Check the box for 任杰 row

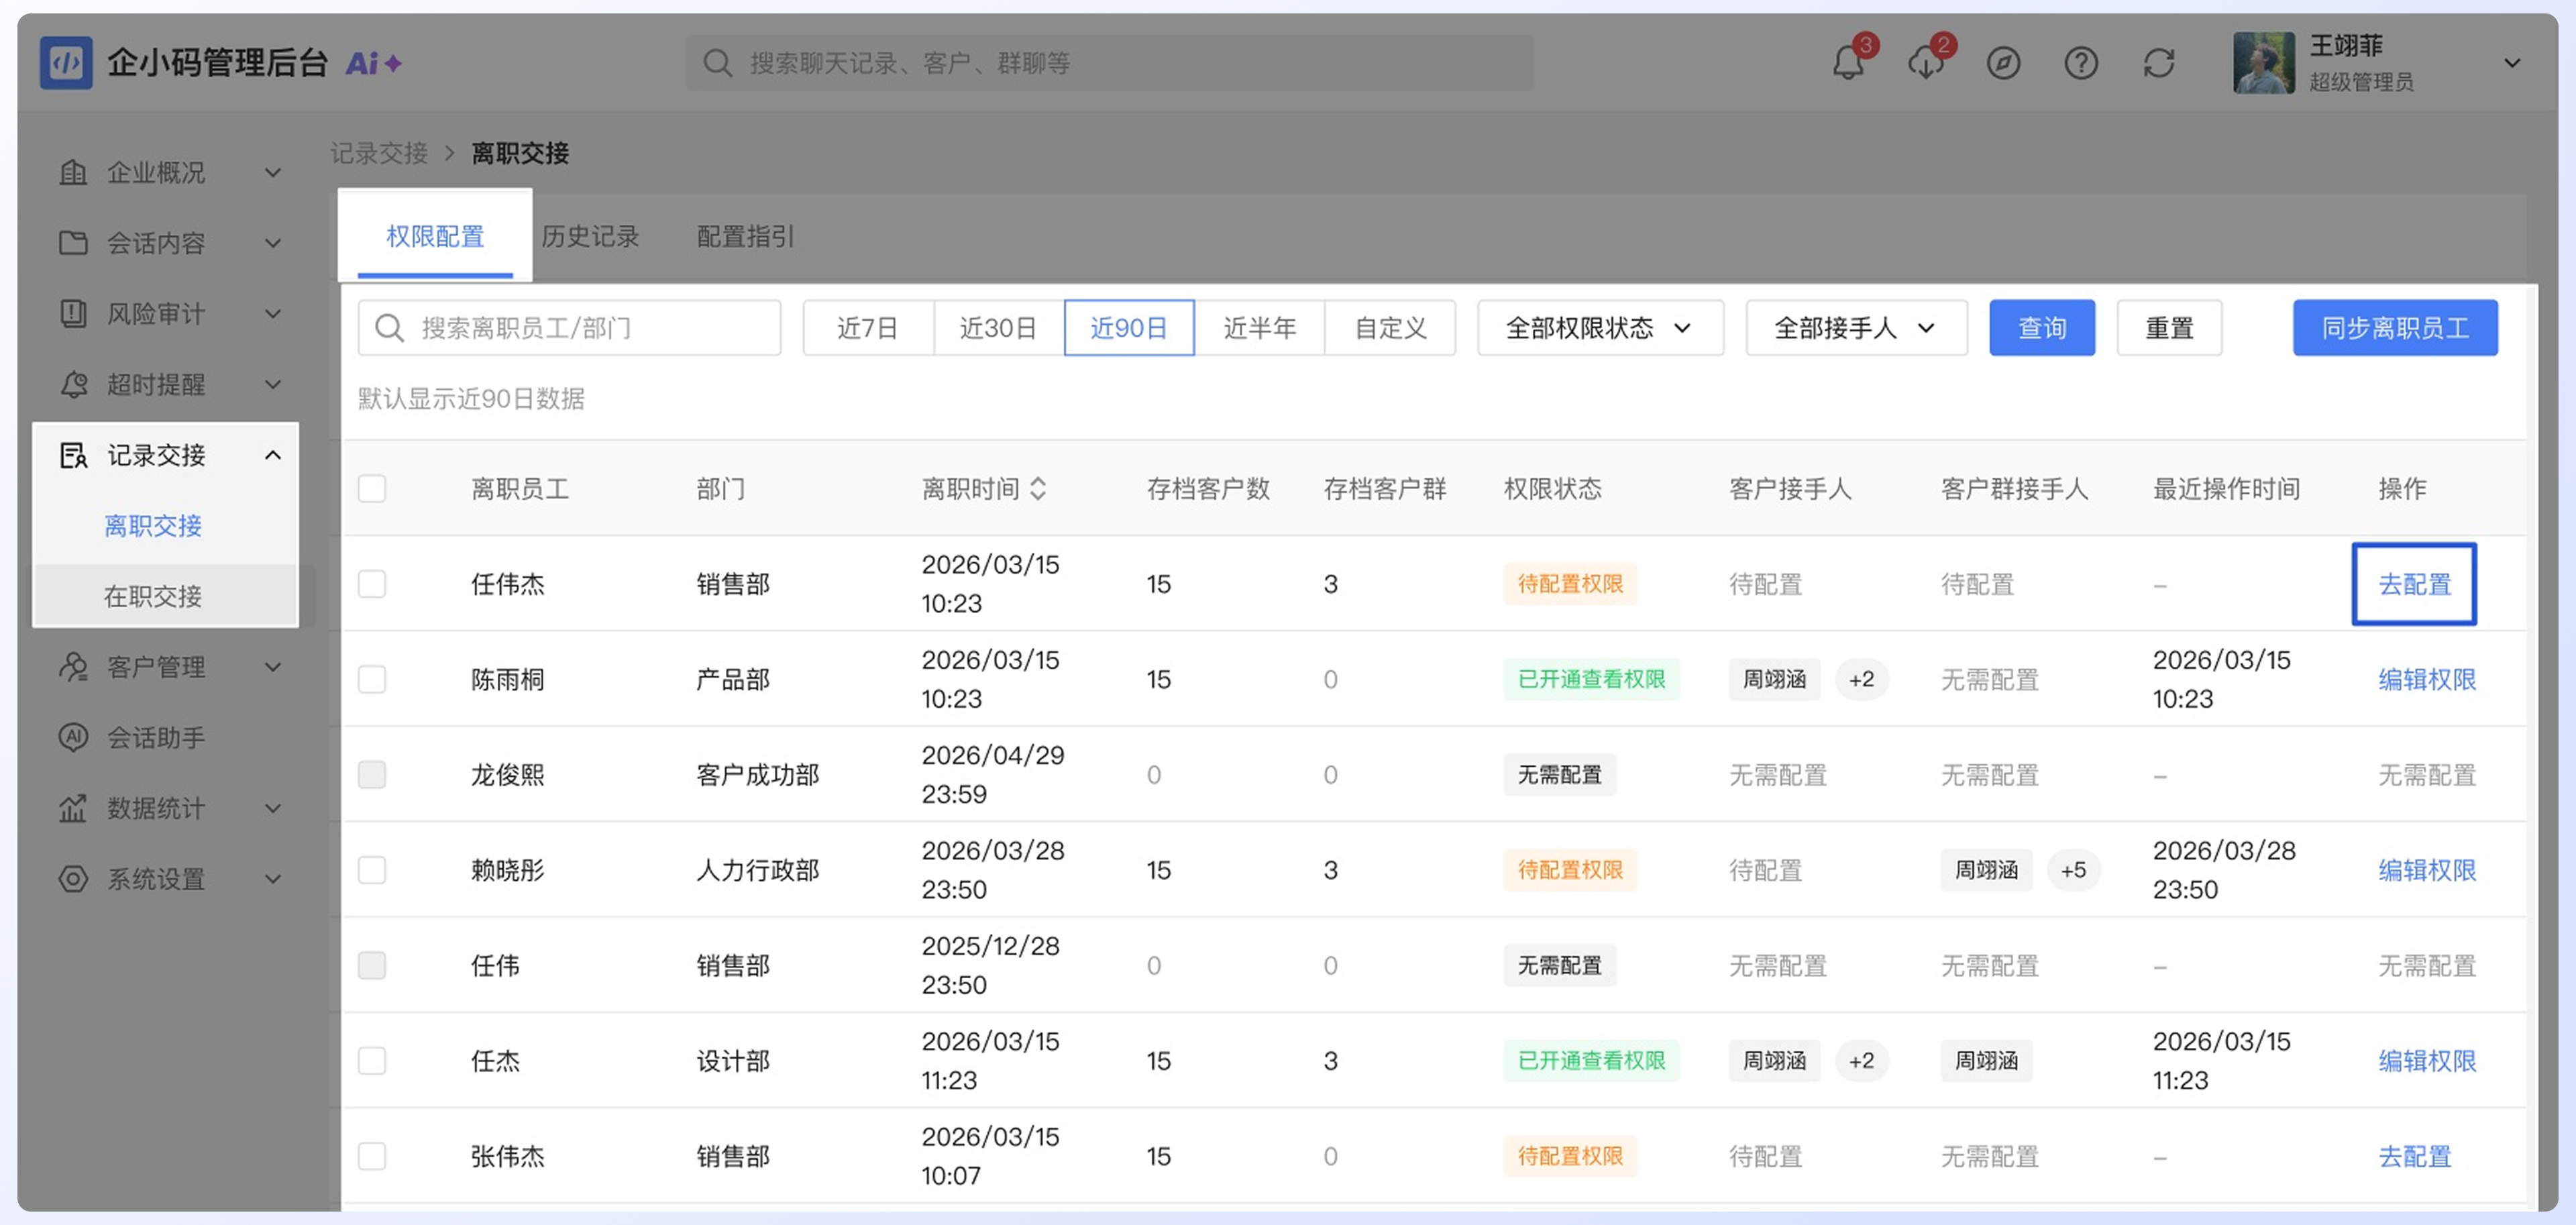point(372,1061)
